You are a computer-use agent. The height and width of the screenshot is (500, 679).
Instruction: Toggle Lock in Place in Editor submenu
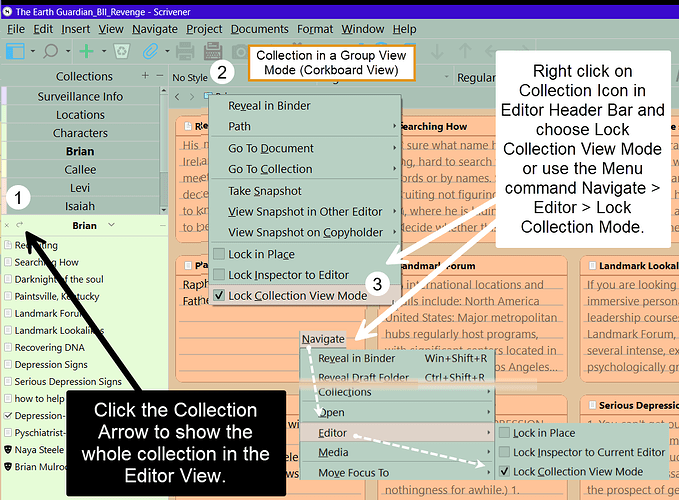pyautogui.click(x=504, y=432)
